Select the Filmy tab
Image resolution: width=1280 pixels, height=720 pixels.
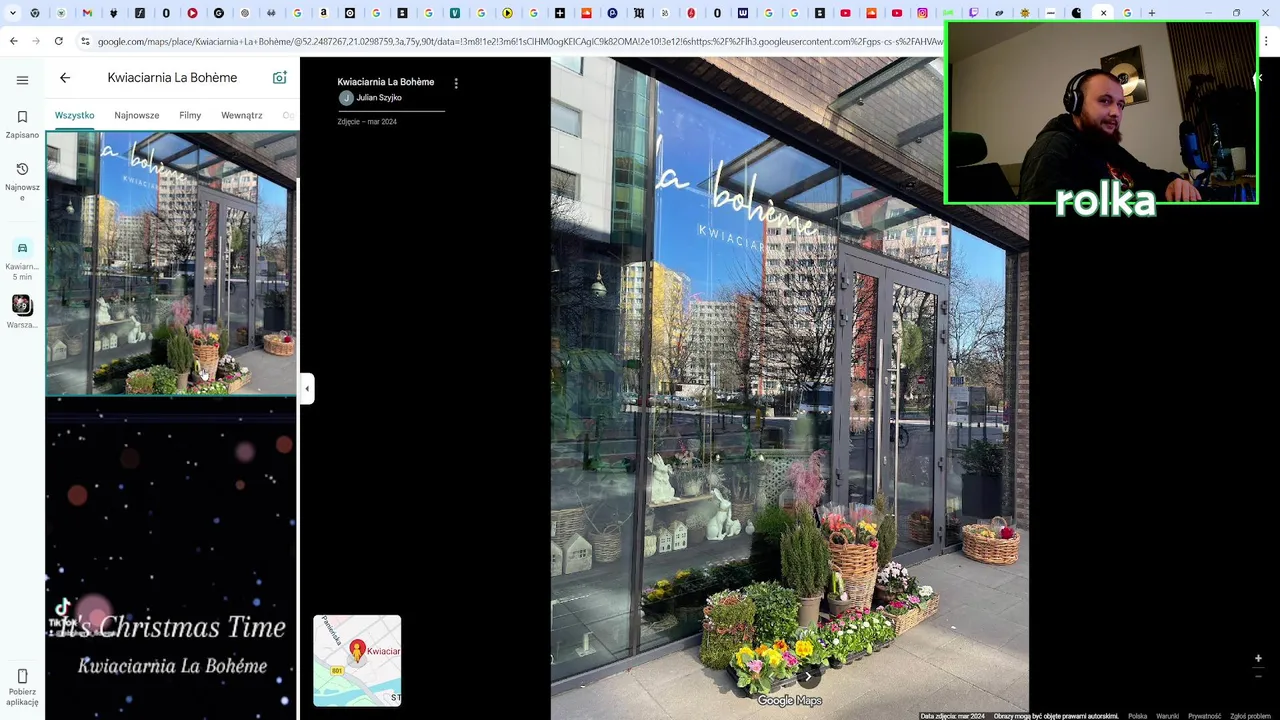pos(190,115)
